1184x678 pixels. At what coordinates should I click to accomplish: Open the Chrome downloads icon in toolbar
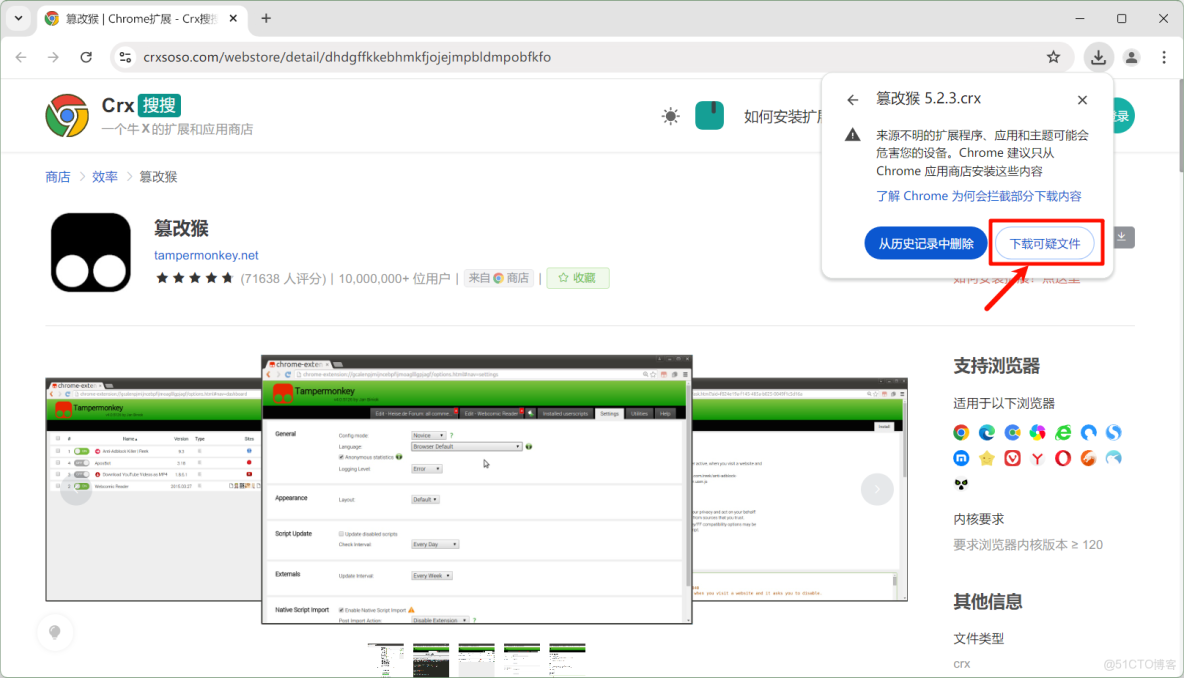point(1098,57)
